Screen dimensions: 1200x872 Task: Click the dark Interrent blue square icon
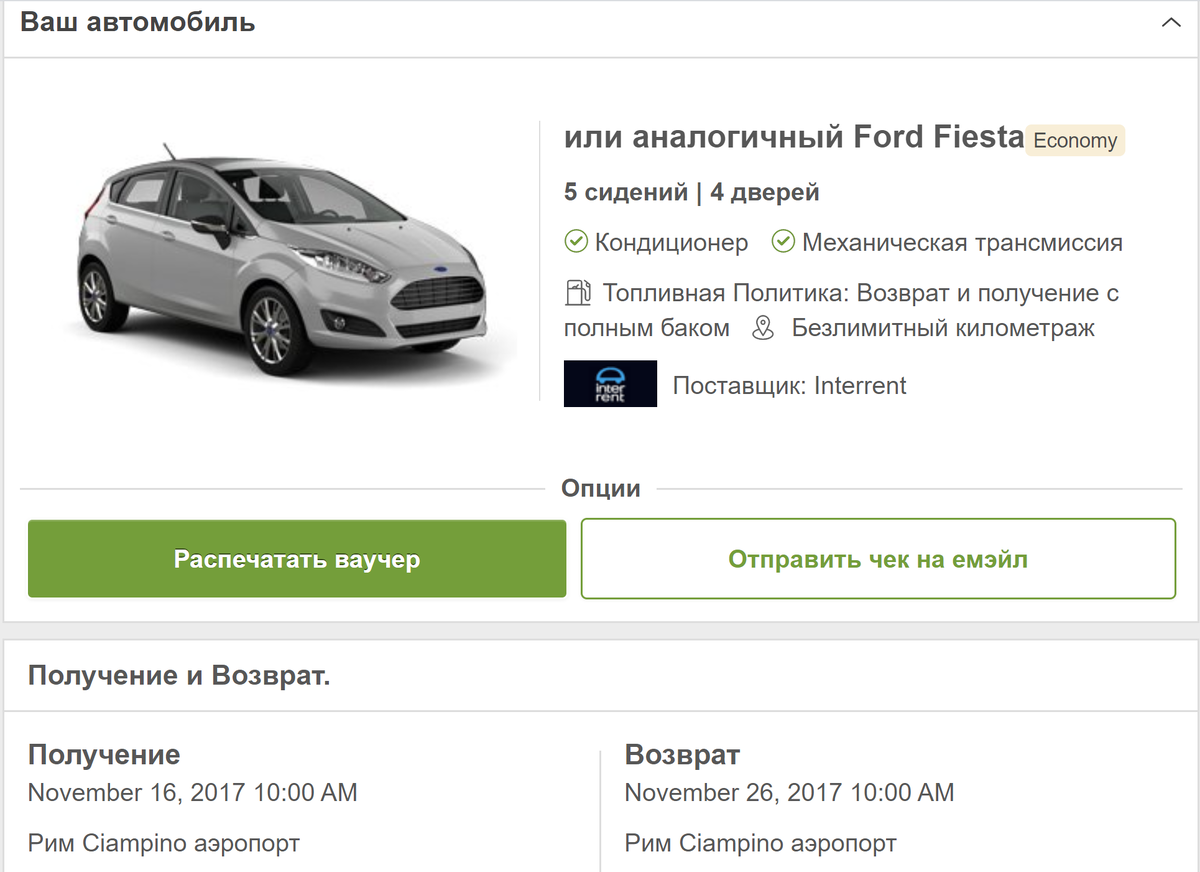(610, 384)
